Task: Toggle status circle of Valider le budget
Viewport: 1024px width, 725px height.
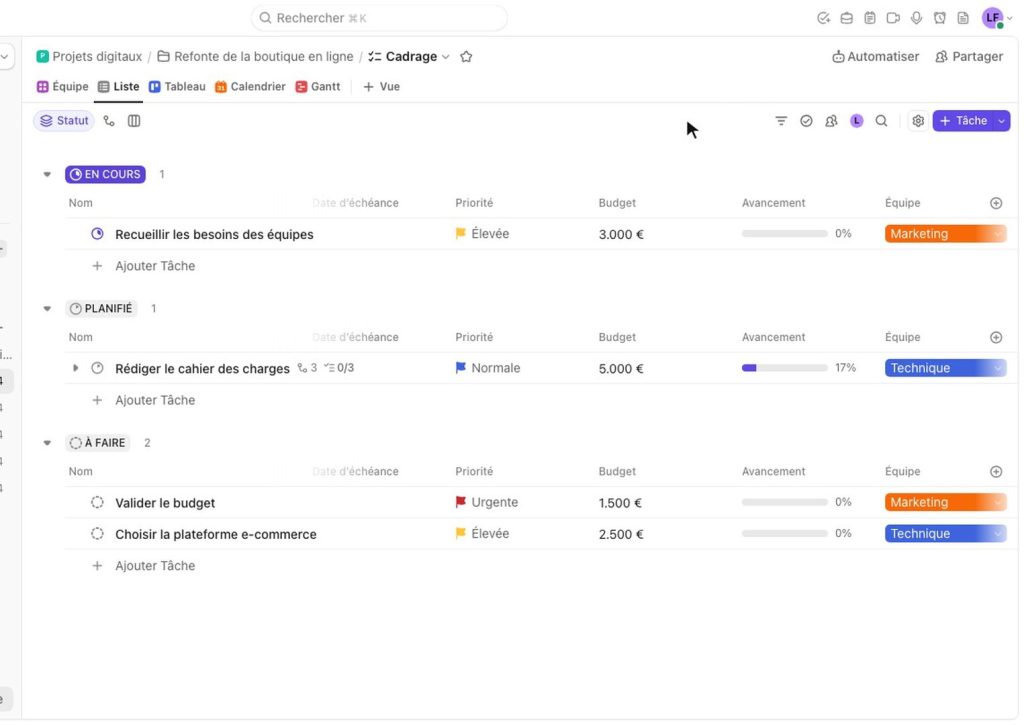Action: (97, 502)
